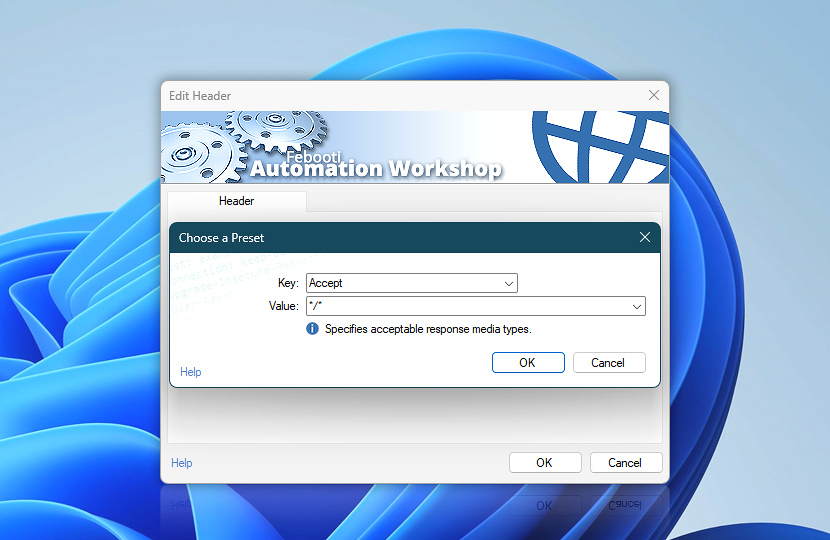Close the Choose a Preset dialog
Image resolution: width=830 pixels, height=540 pixels.
tap(645, 237)
